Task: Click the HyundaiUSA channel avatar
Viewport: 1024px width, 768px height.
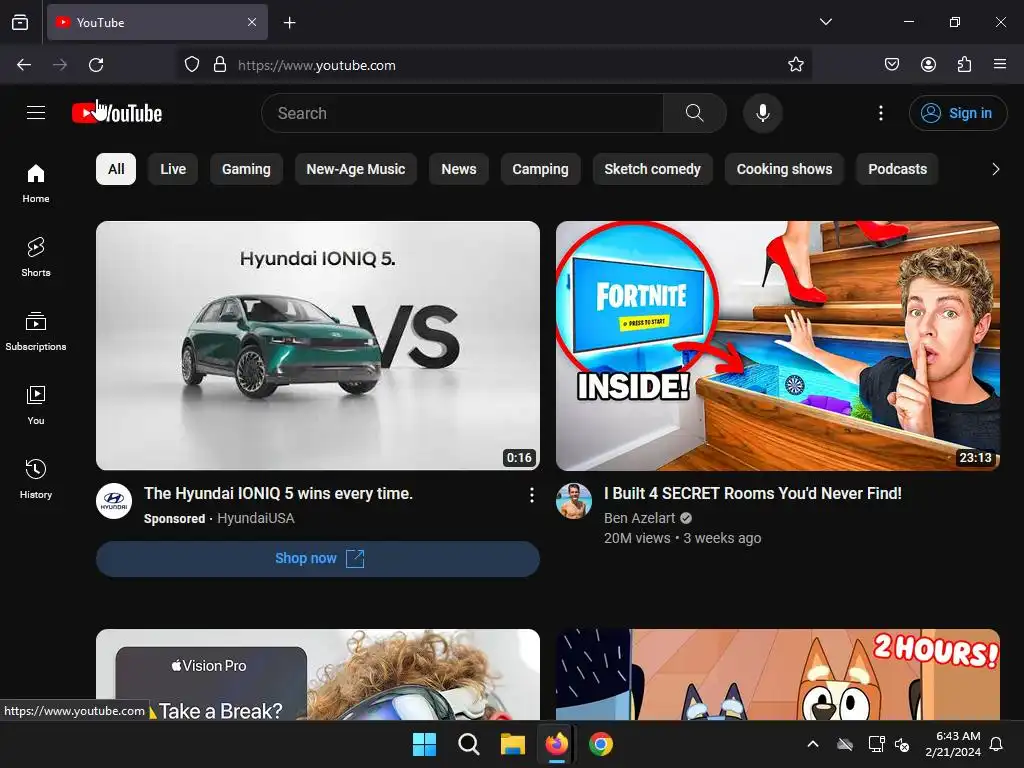Action: (114, 501)
